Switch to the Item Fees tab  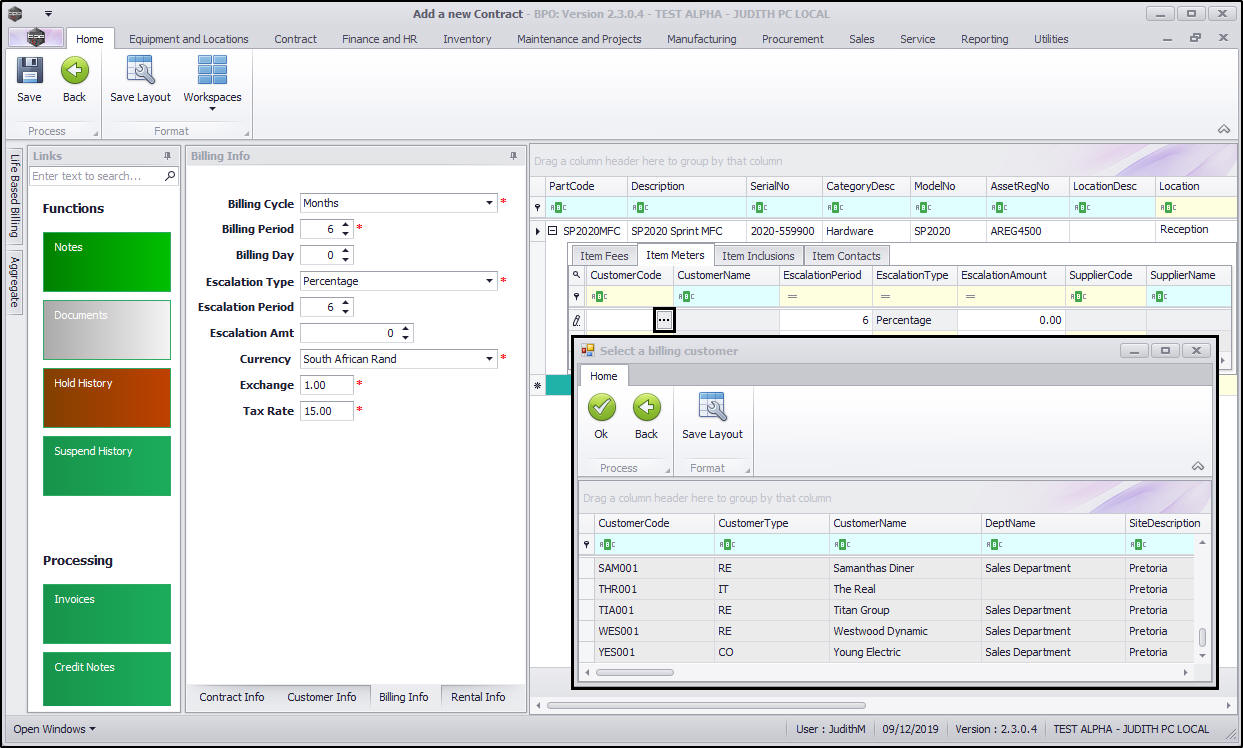(604, 256)
